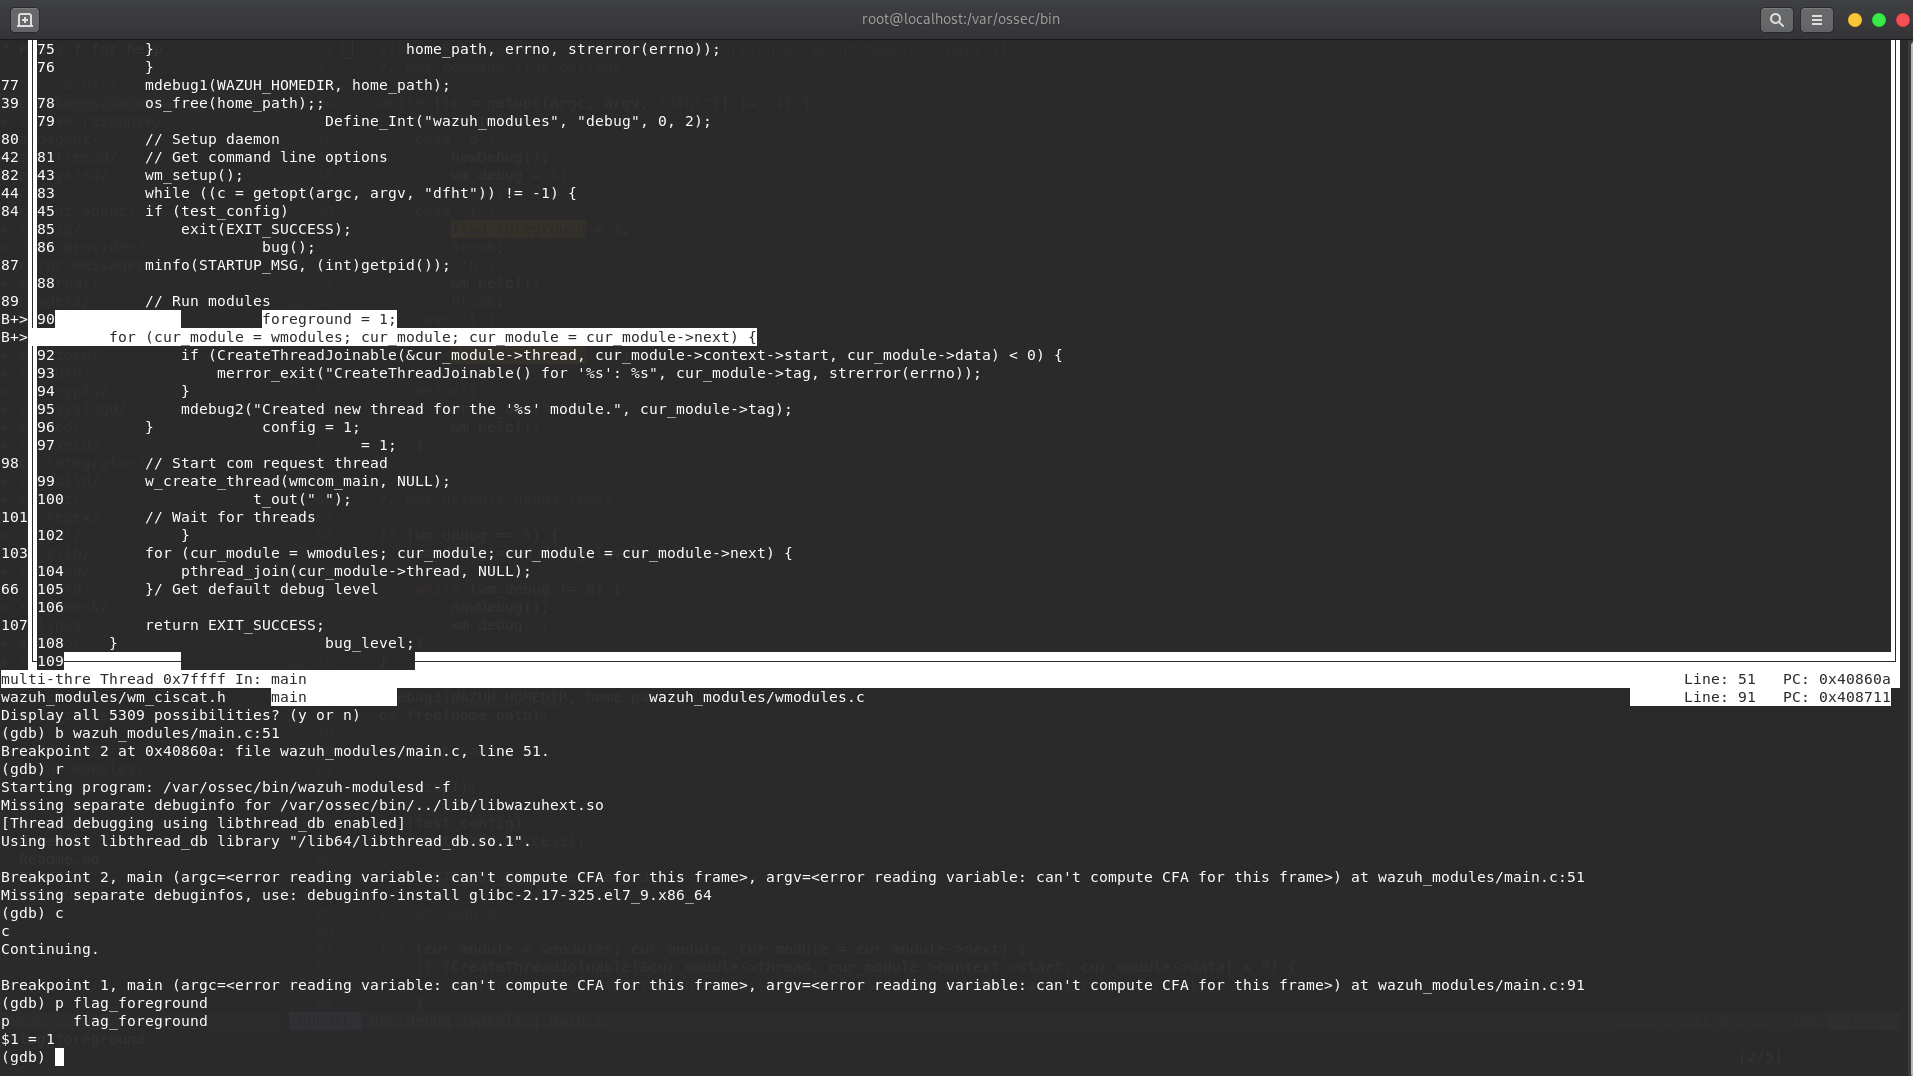Click the B+> breakpoint marker at line 90
1913x1076 pixels.
pyautogui.click(x=12, y=319)
